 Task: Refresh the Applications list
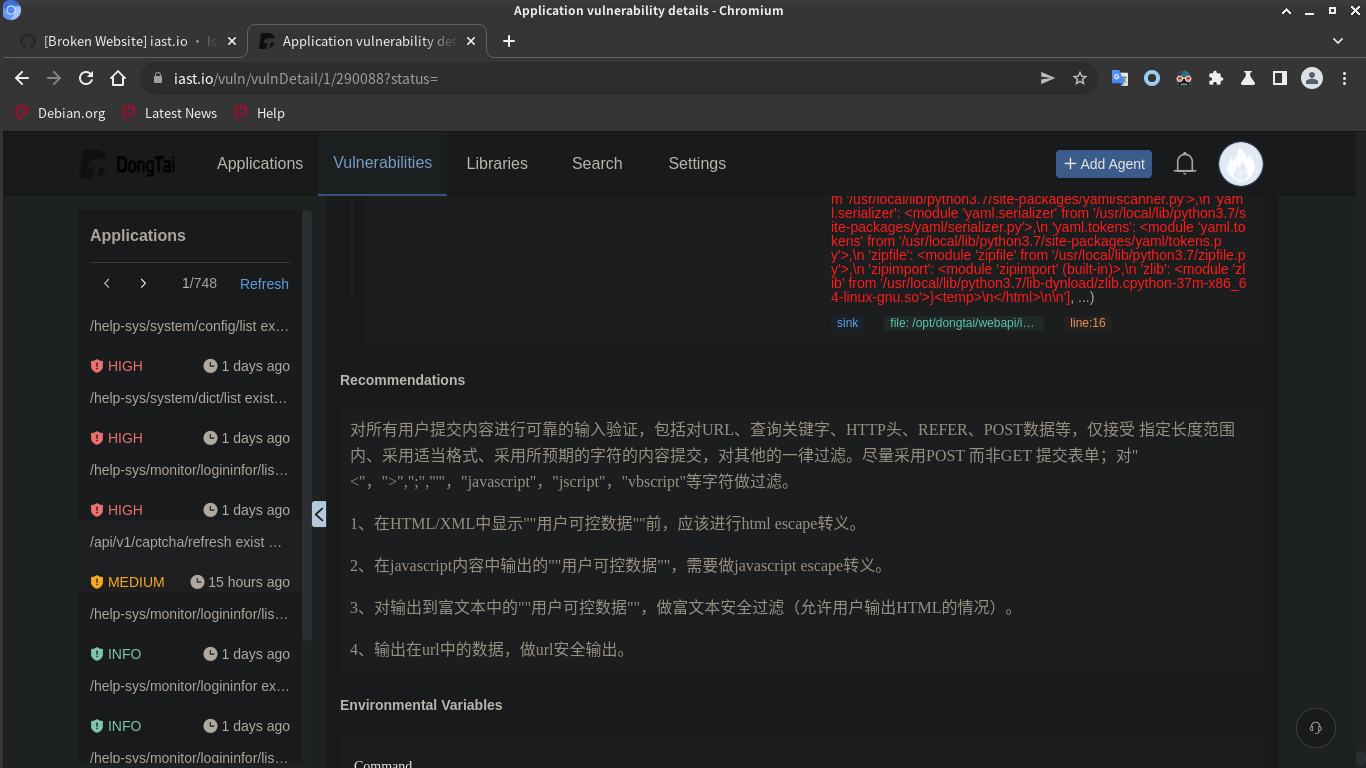pos(263,283)
